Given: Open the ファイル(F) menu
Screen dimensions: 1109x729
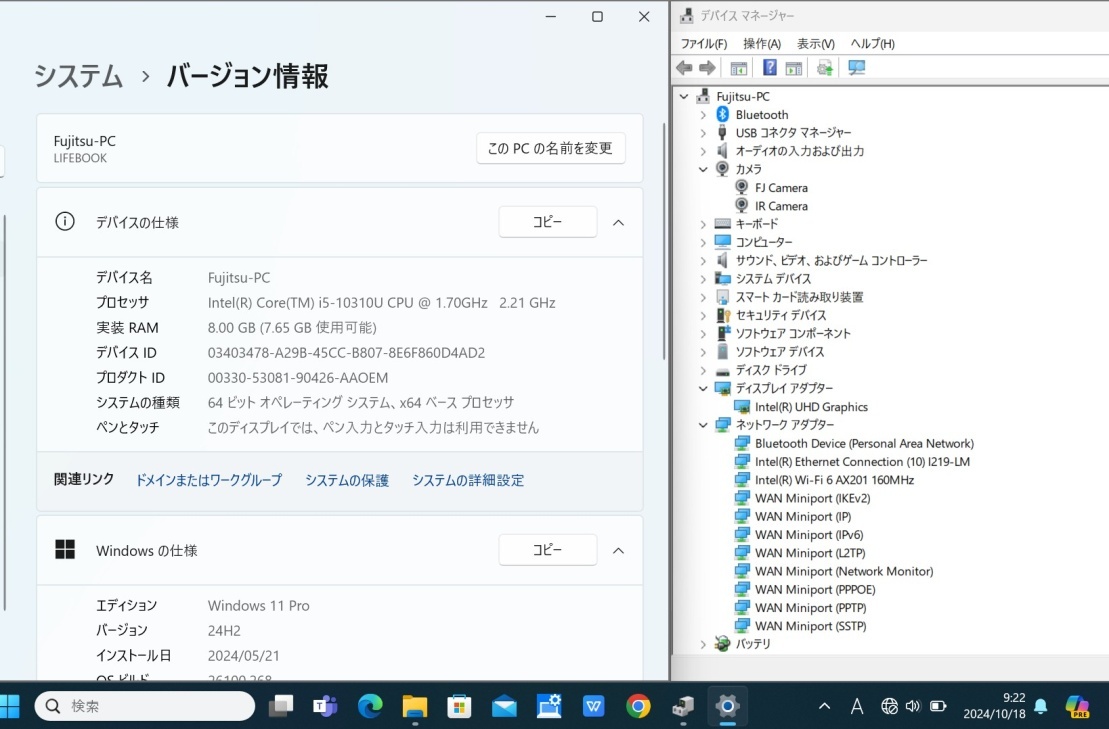Looking at the screenshot, I should [704, 44].
